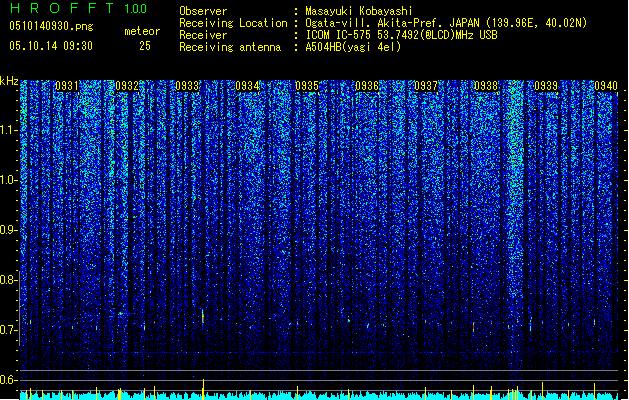
Task: Click the 0938 time marker
Action: click(486, 86)
